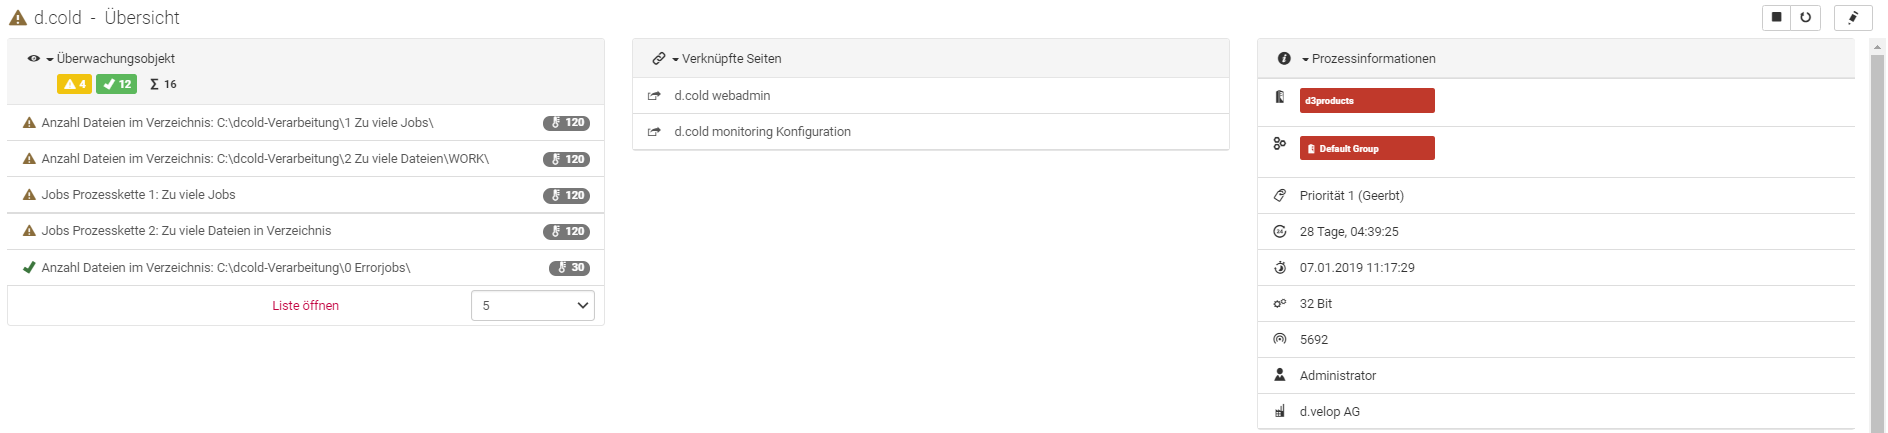This screenshot has height=433, width=1888.
Task: Click the yellow warning badge showing 4
Action: 75,84
